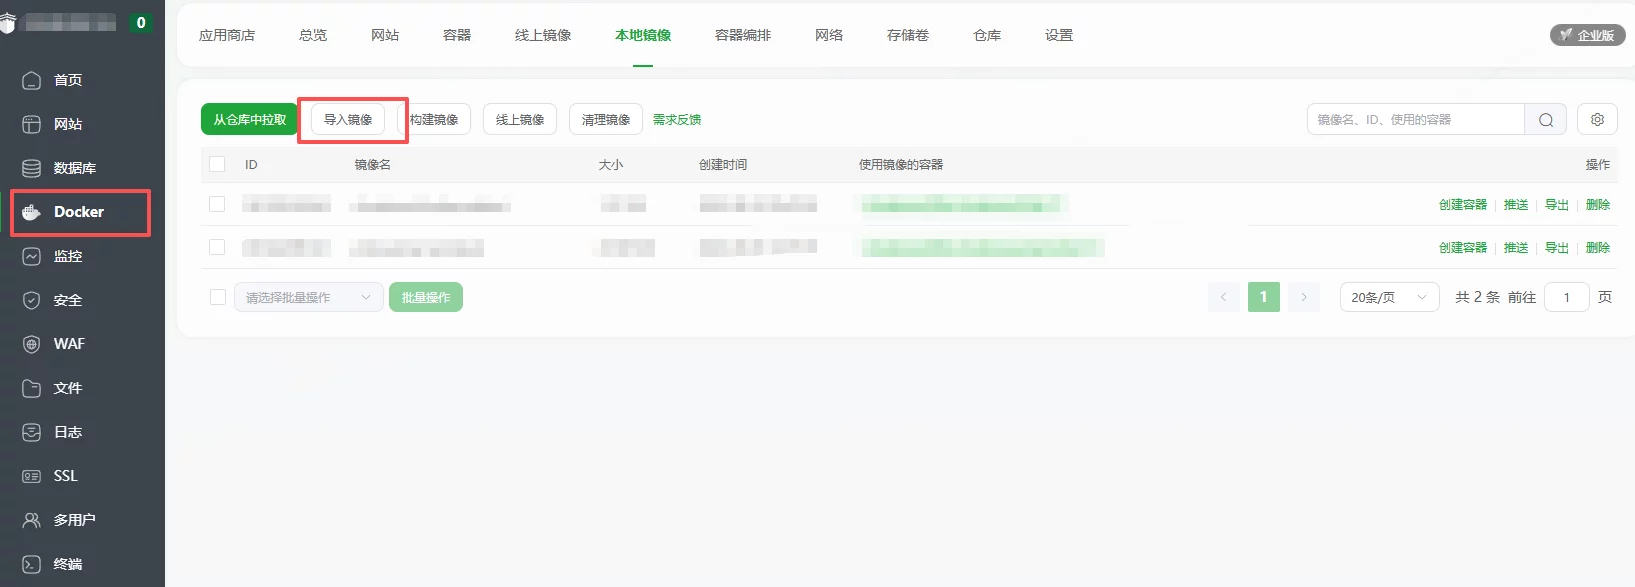
Task: Toggle the select-all header checkbox
Action: tap(217, 164)
